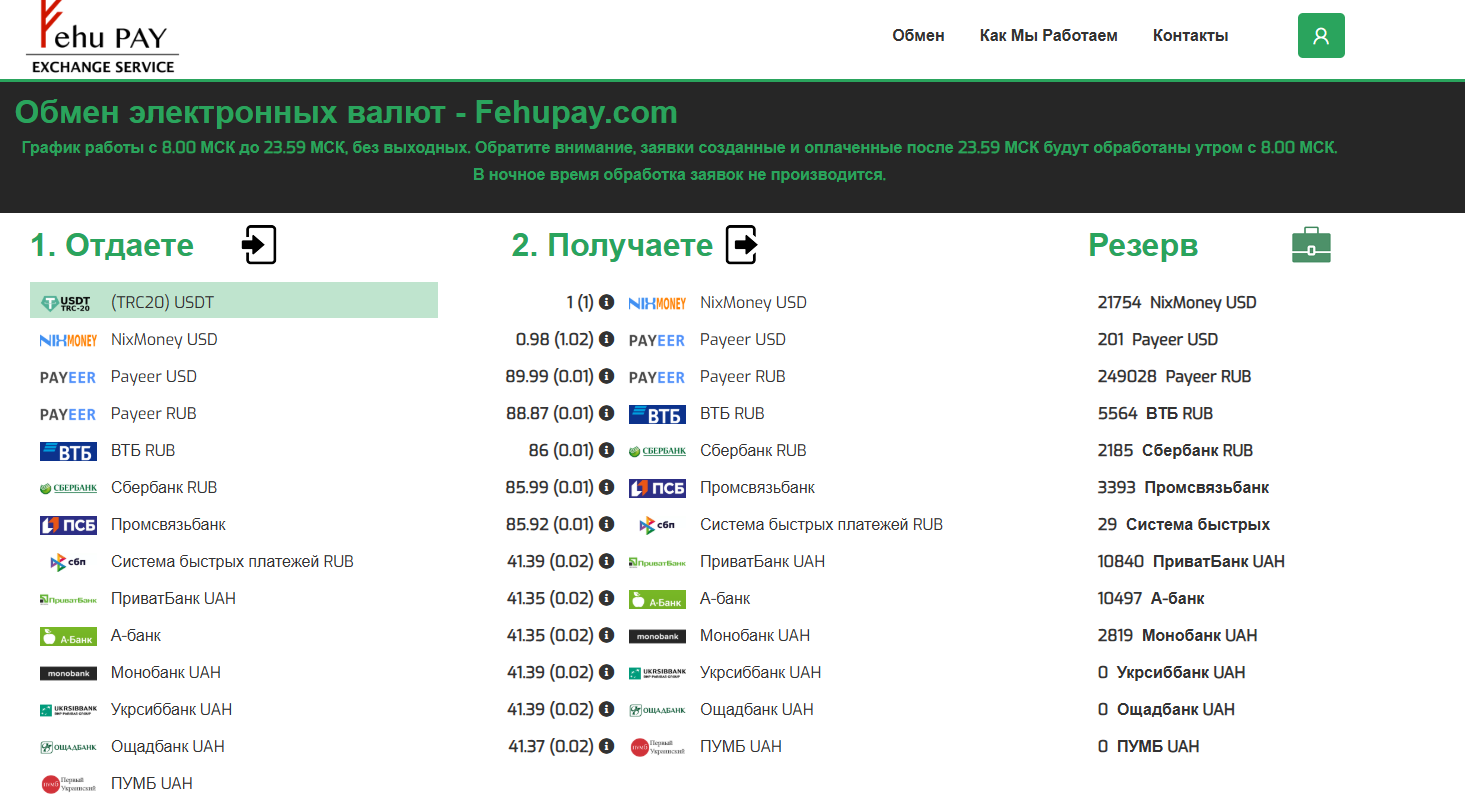Click the Резерв heading text
The image size is (1465, 798).
1143,245
